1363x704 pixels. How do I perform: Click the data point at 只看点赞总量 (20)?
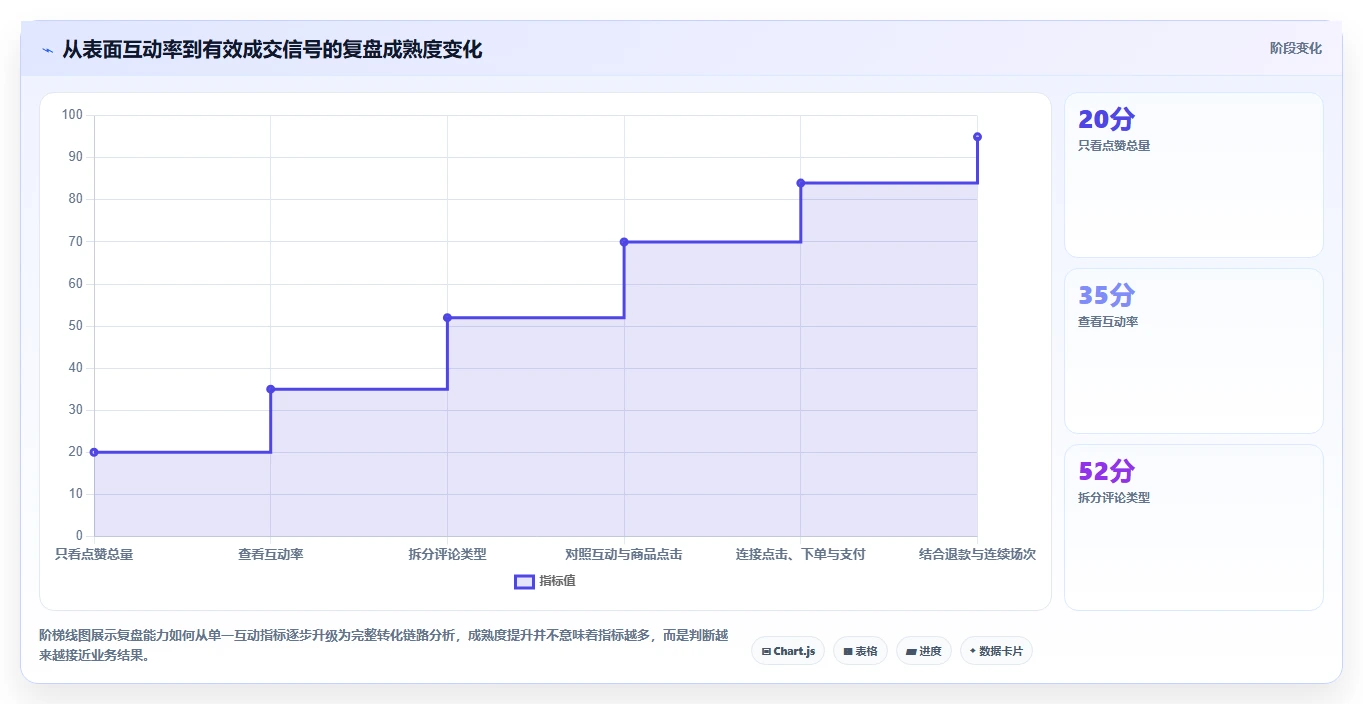pos(94,452)
